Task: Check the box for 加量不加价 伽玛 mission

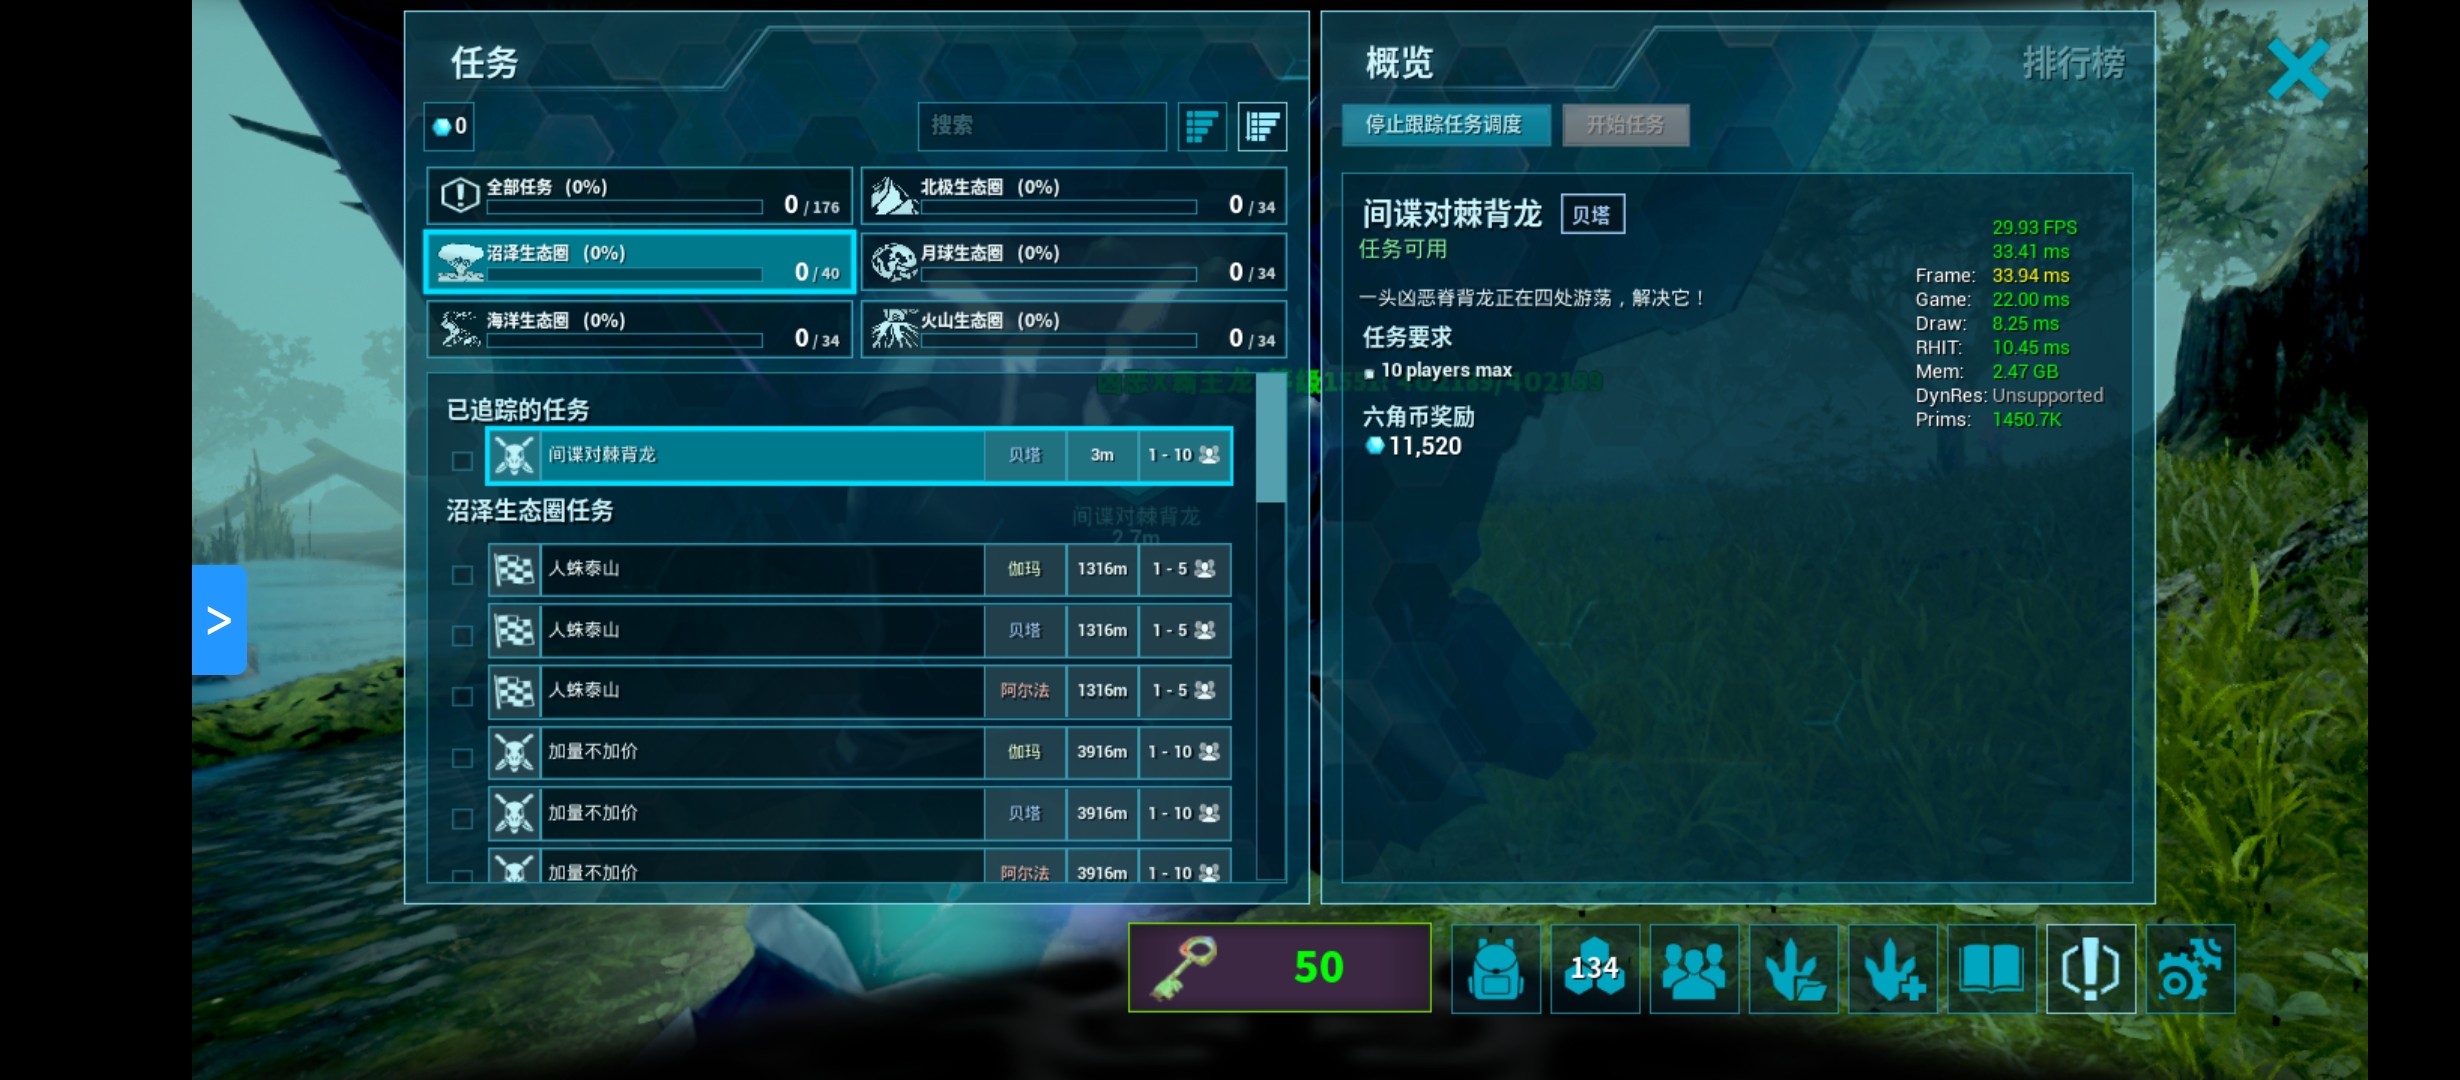Action: pyautogui.click(x=462, y=758)
